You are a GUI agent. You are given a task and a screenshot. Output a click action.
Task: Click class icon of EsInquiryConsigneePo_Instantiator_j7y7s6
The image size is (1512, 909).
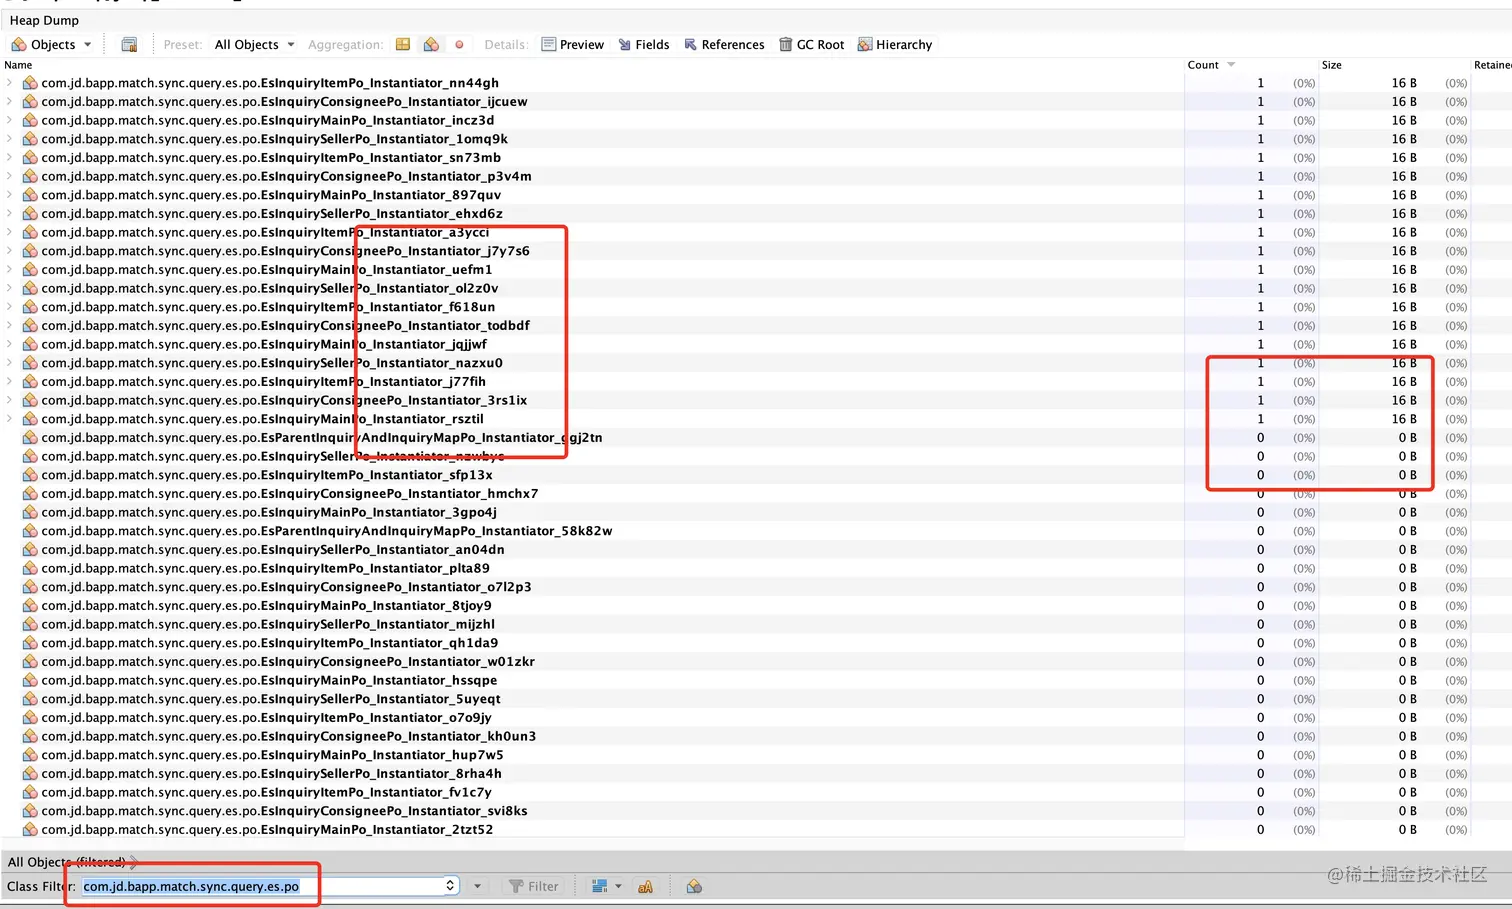coord(30,251)
